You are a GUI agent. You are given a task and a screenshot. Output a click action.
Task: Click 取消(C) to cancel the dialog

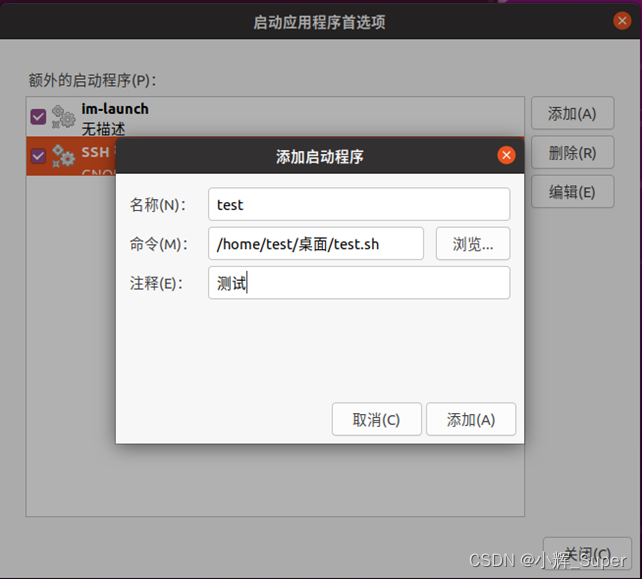(x=377, y=419)
